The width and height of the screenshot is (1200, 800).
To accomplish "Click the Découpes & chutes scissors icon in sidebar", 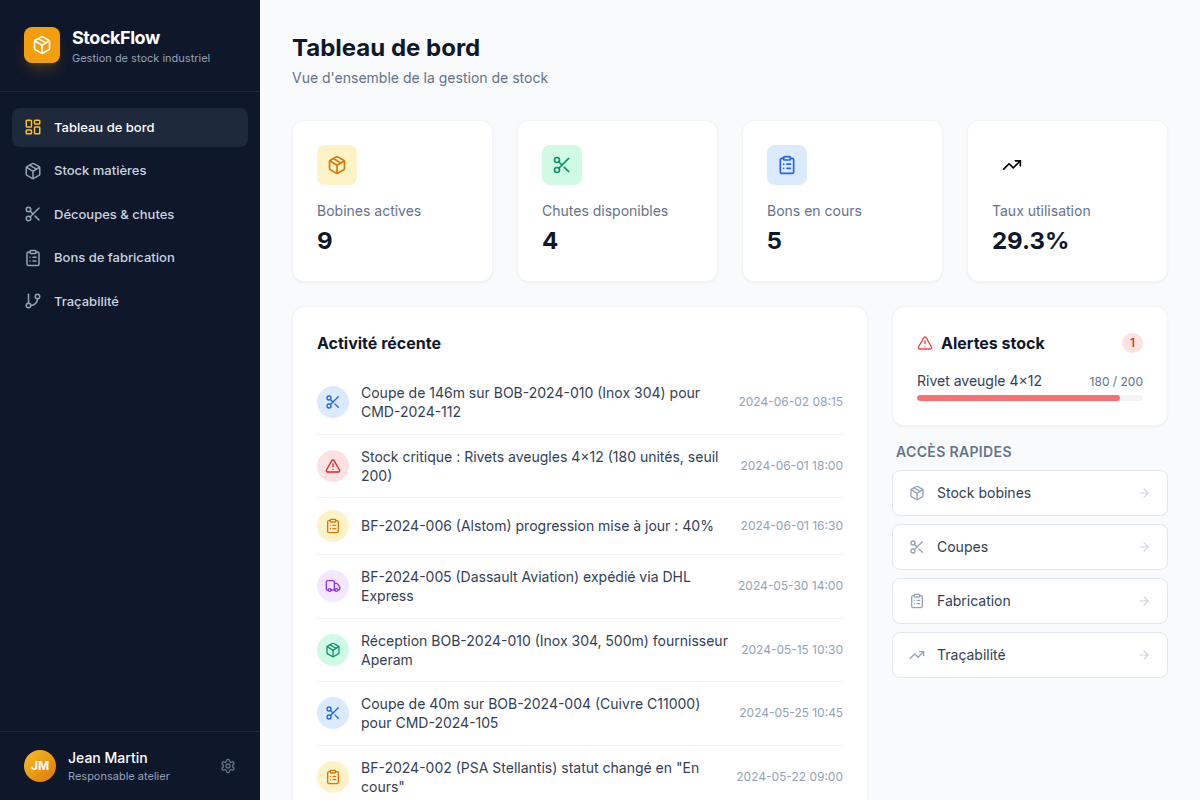I will (33, 214).
